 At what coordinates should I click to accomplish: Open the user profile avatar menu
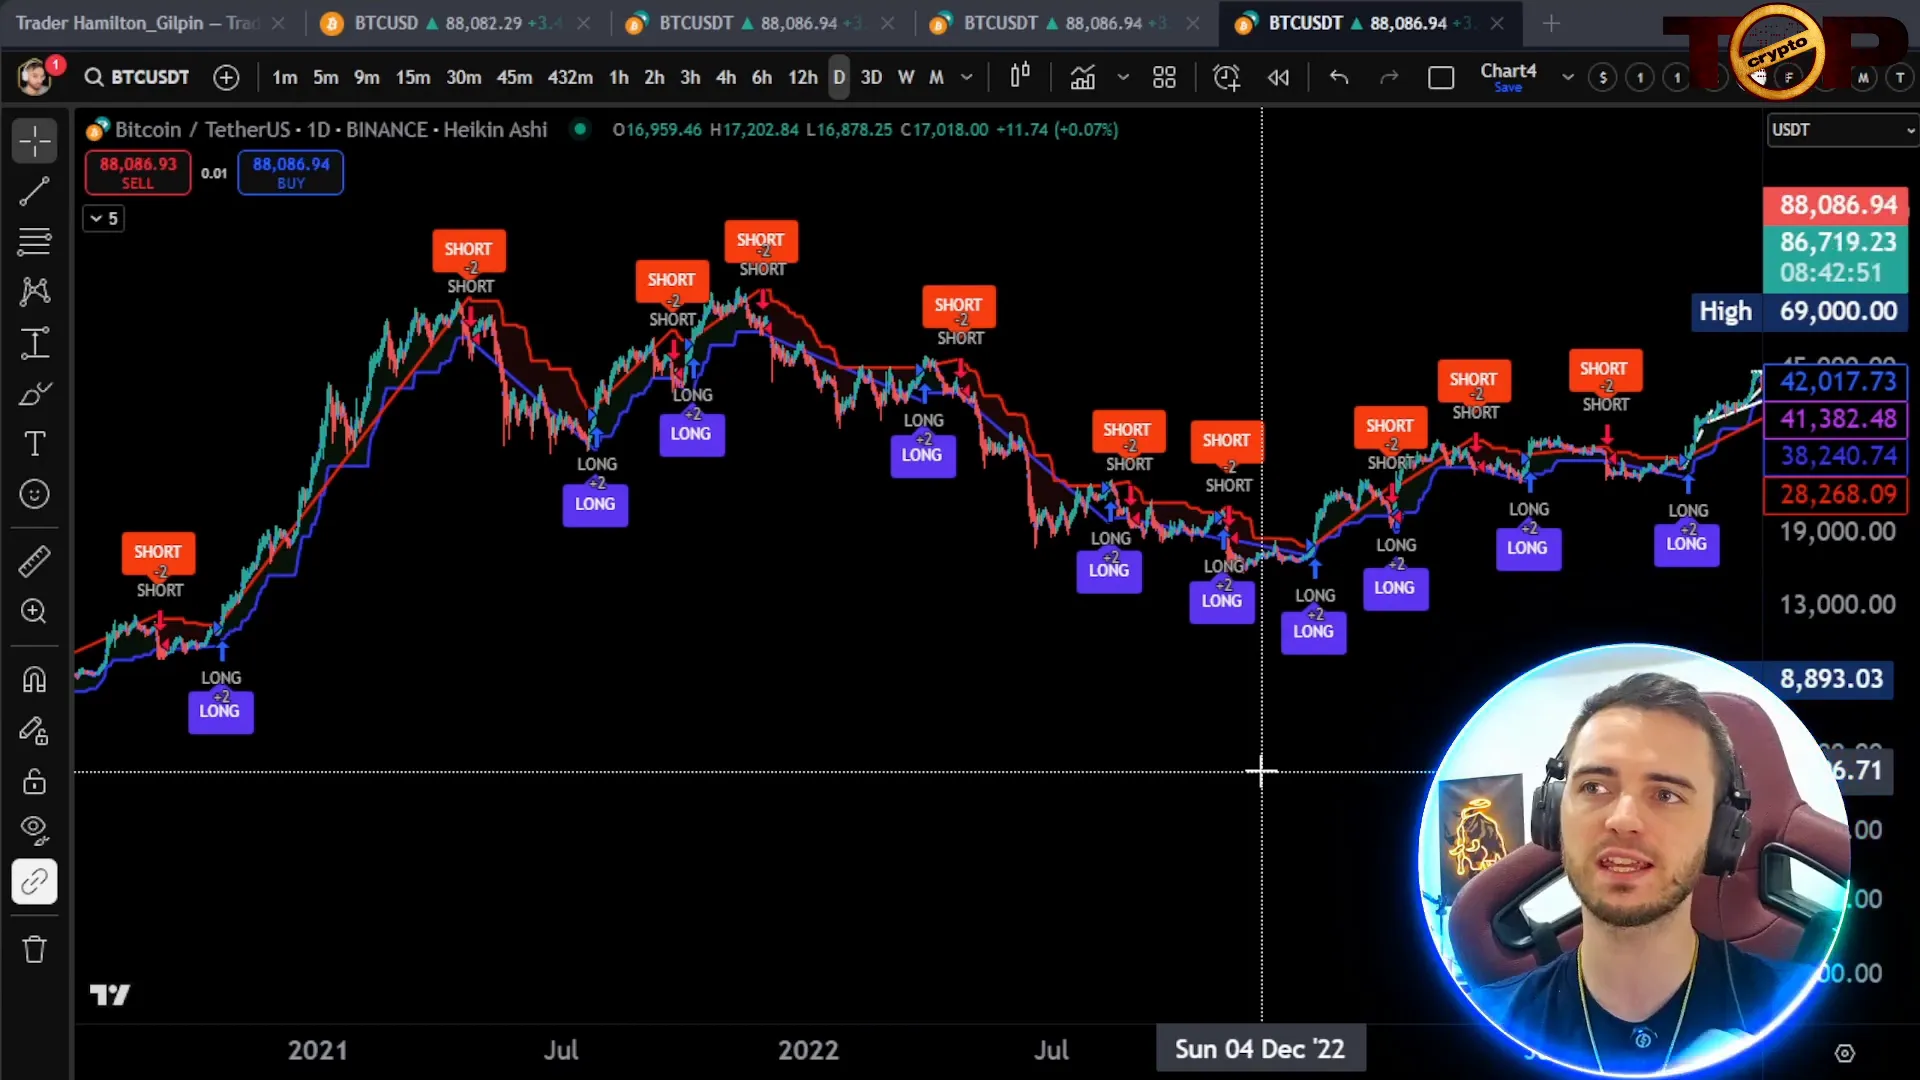point(36,76)
